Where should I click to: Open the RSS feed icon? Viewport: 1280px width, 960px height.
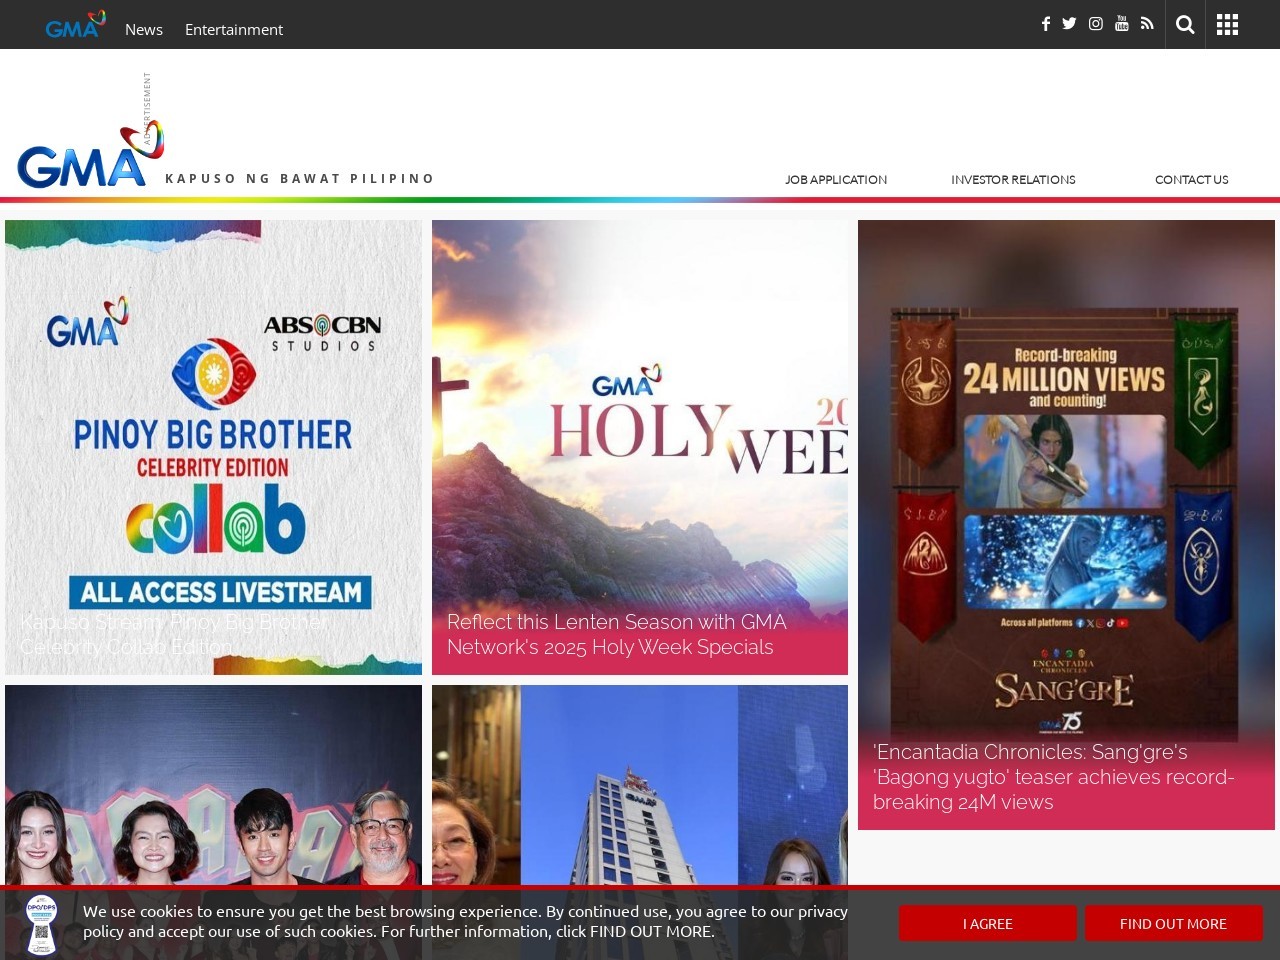pos(1147,24)
